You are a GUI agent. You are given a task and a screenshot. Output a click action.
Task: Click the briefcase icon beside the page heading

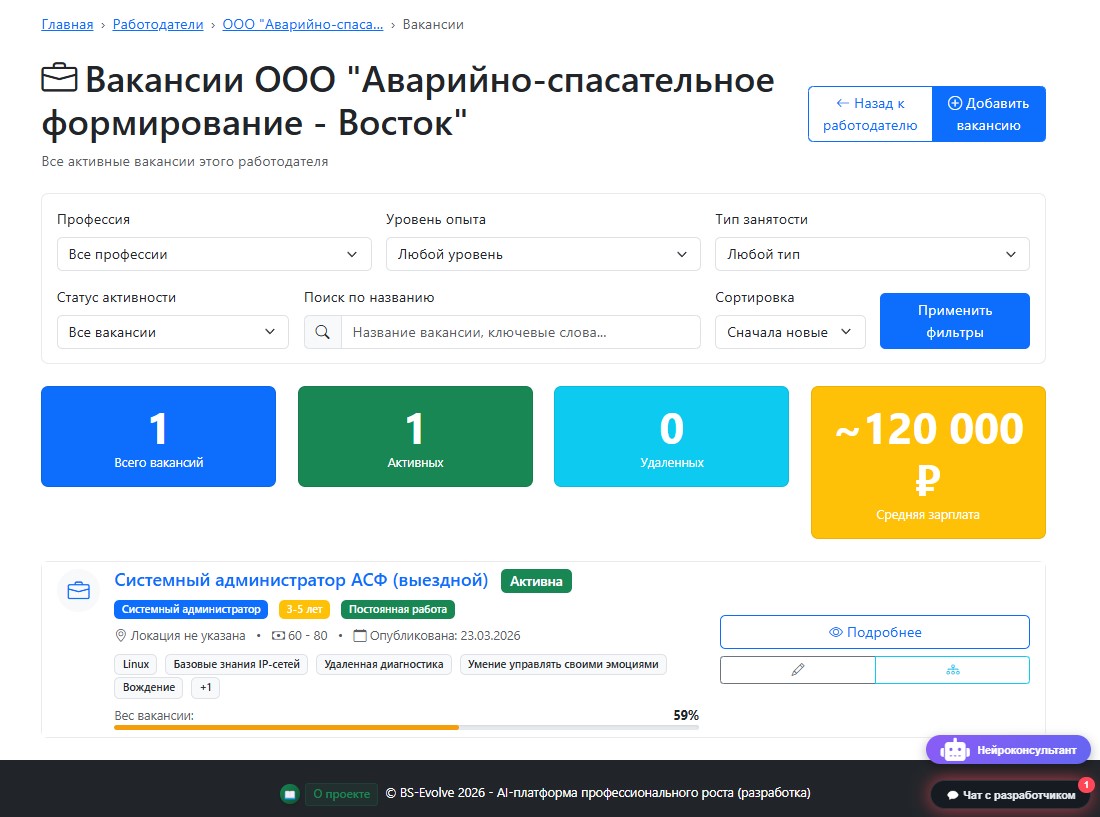(60, 78)
